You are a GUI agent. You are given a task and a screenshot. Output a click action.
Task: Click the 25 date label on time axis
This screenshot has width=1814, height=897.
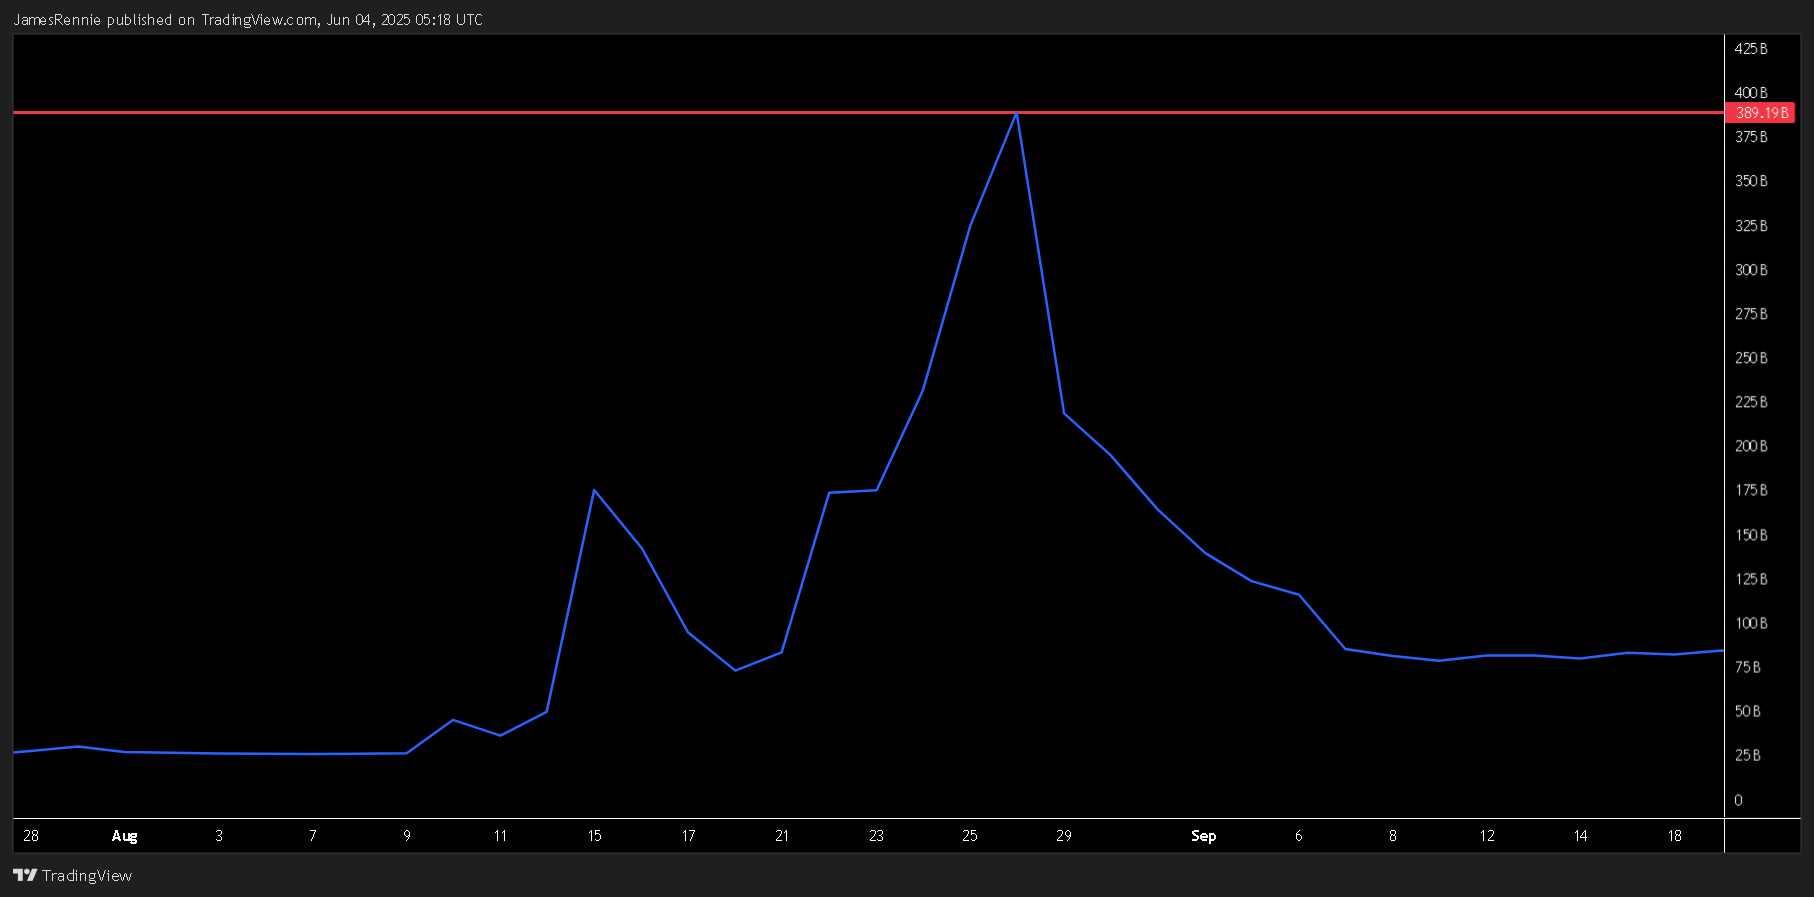tap(970, 836)
